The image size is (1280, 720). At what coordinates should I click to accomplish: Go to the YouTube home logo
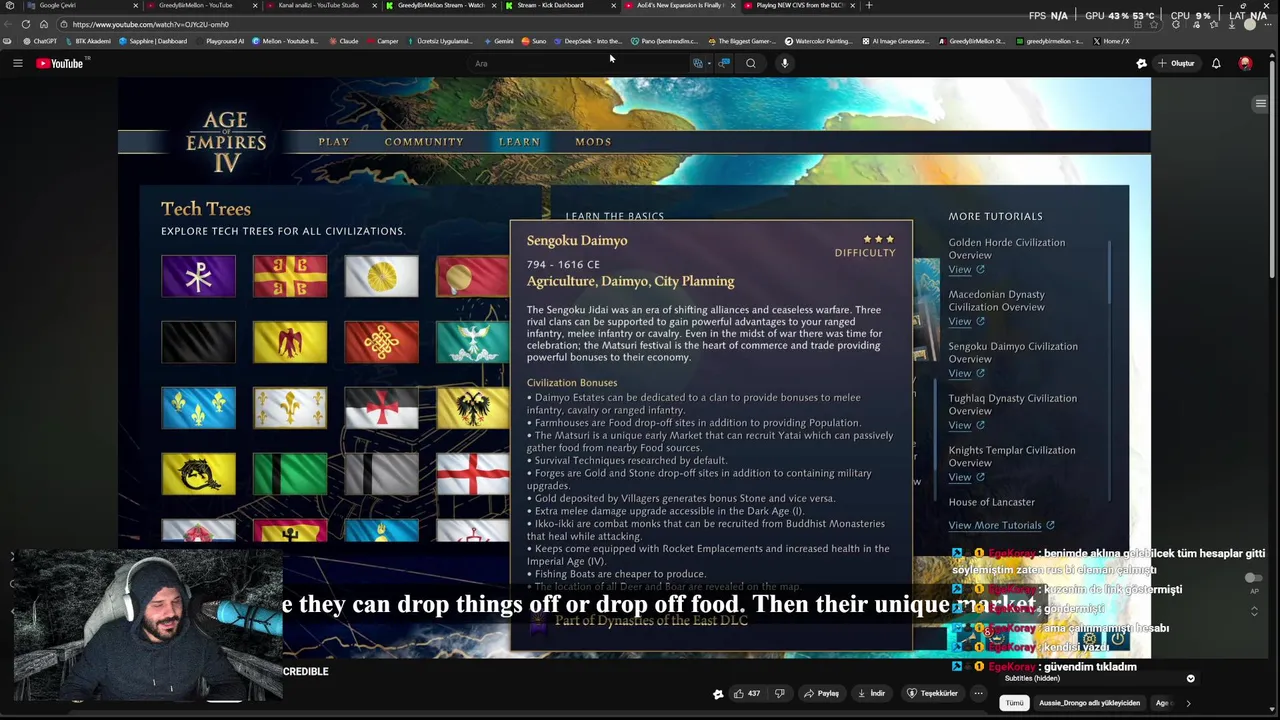(62, 63)
